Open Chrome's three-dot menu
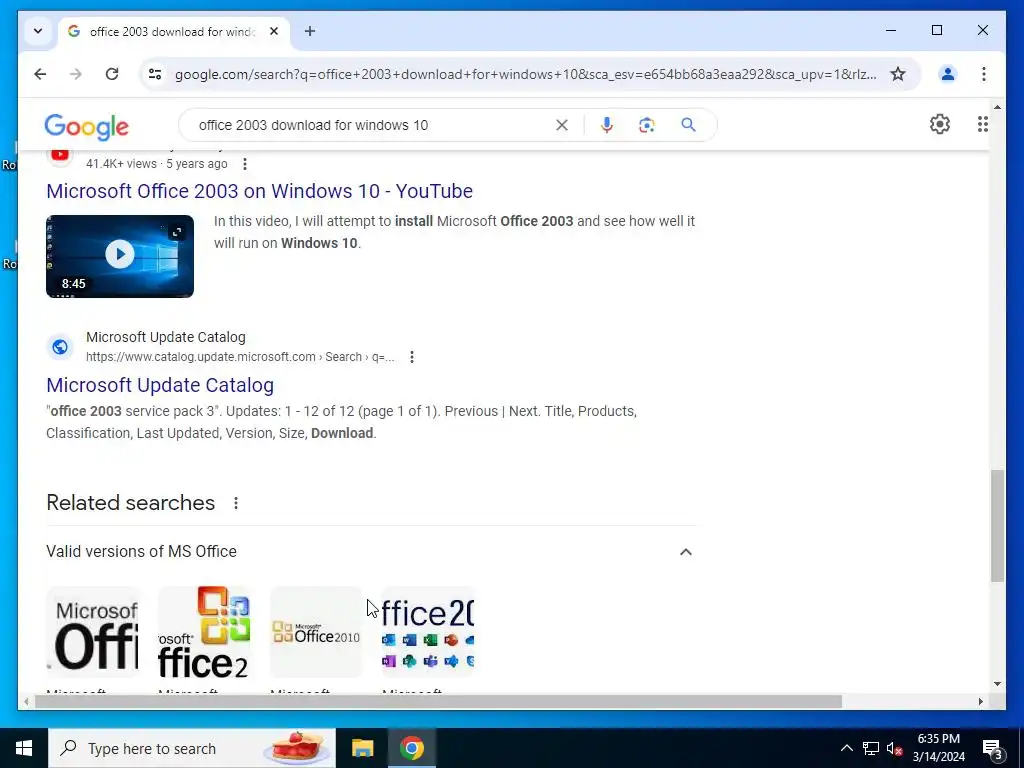 point(984,74)
